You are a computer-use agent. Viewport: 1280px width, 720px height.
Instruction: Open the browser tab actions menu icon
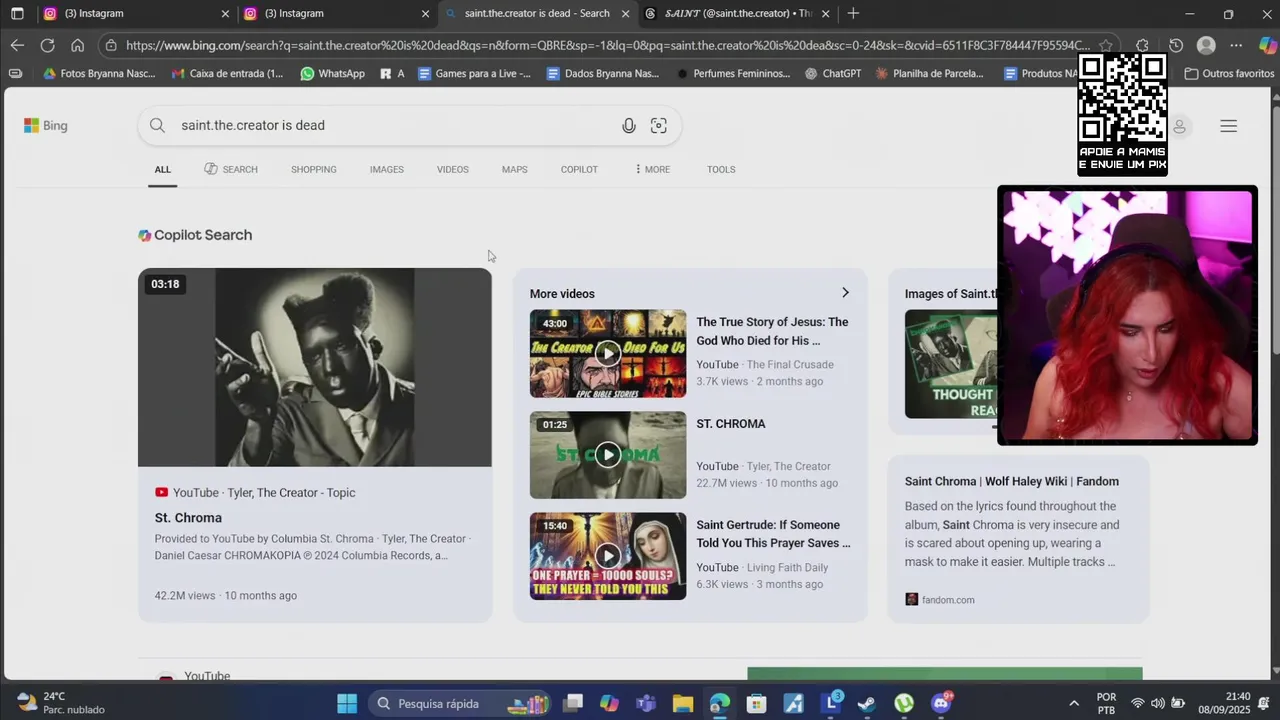pos(17,13)
